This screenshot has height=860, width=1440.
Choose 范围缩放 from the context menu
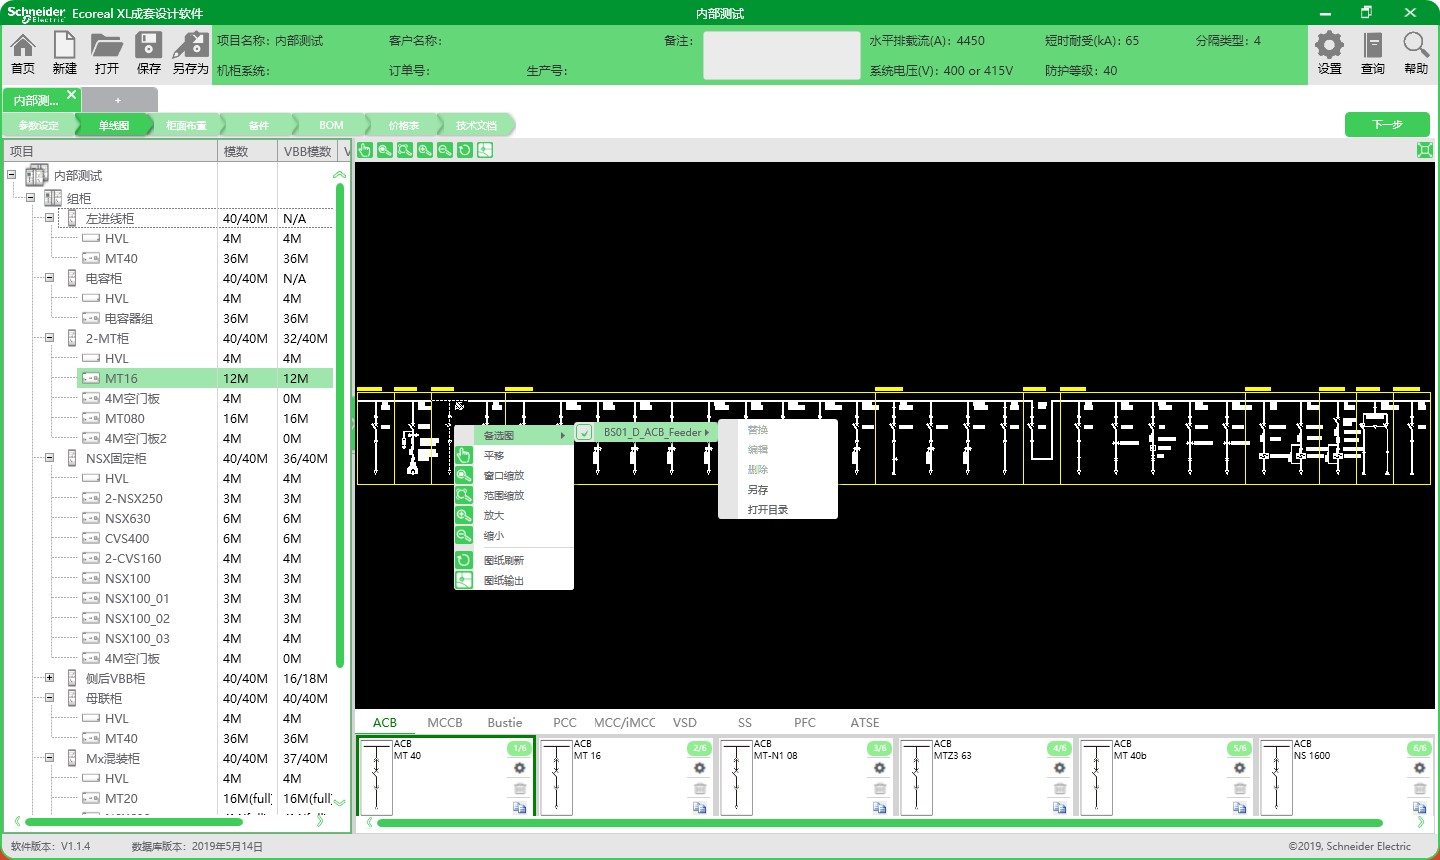[x=514, y=495]
